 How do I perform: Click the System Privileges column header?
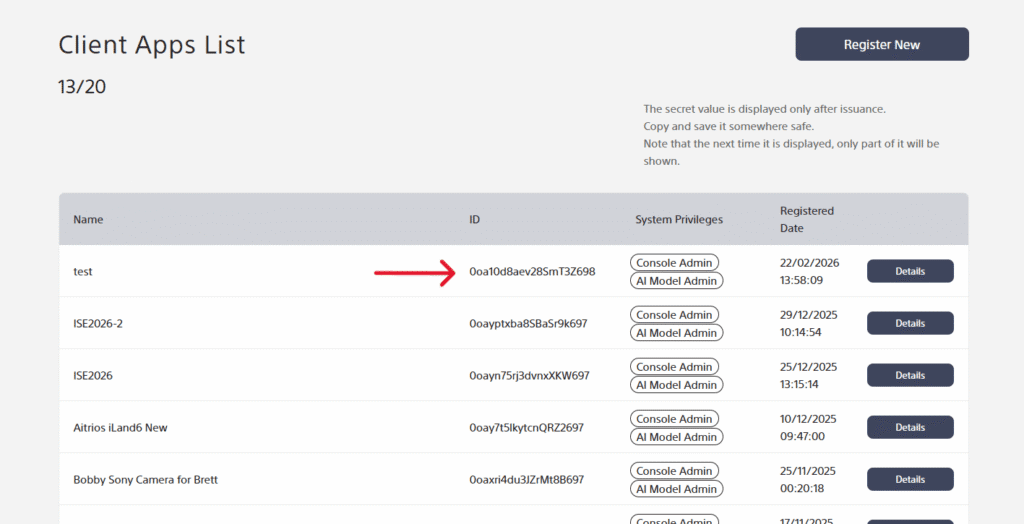pyautogui.click(x=678, y=219)
